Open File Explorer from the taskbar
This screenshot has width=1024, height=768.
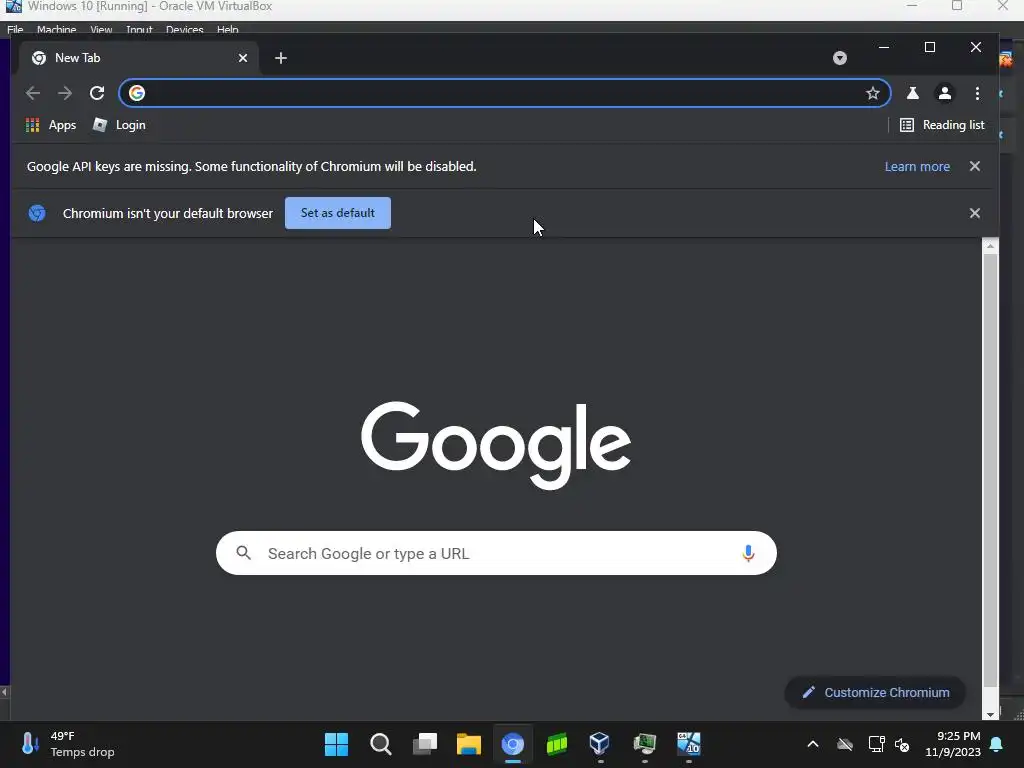pyautogui.click(x=468, y=744)
